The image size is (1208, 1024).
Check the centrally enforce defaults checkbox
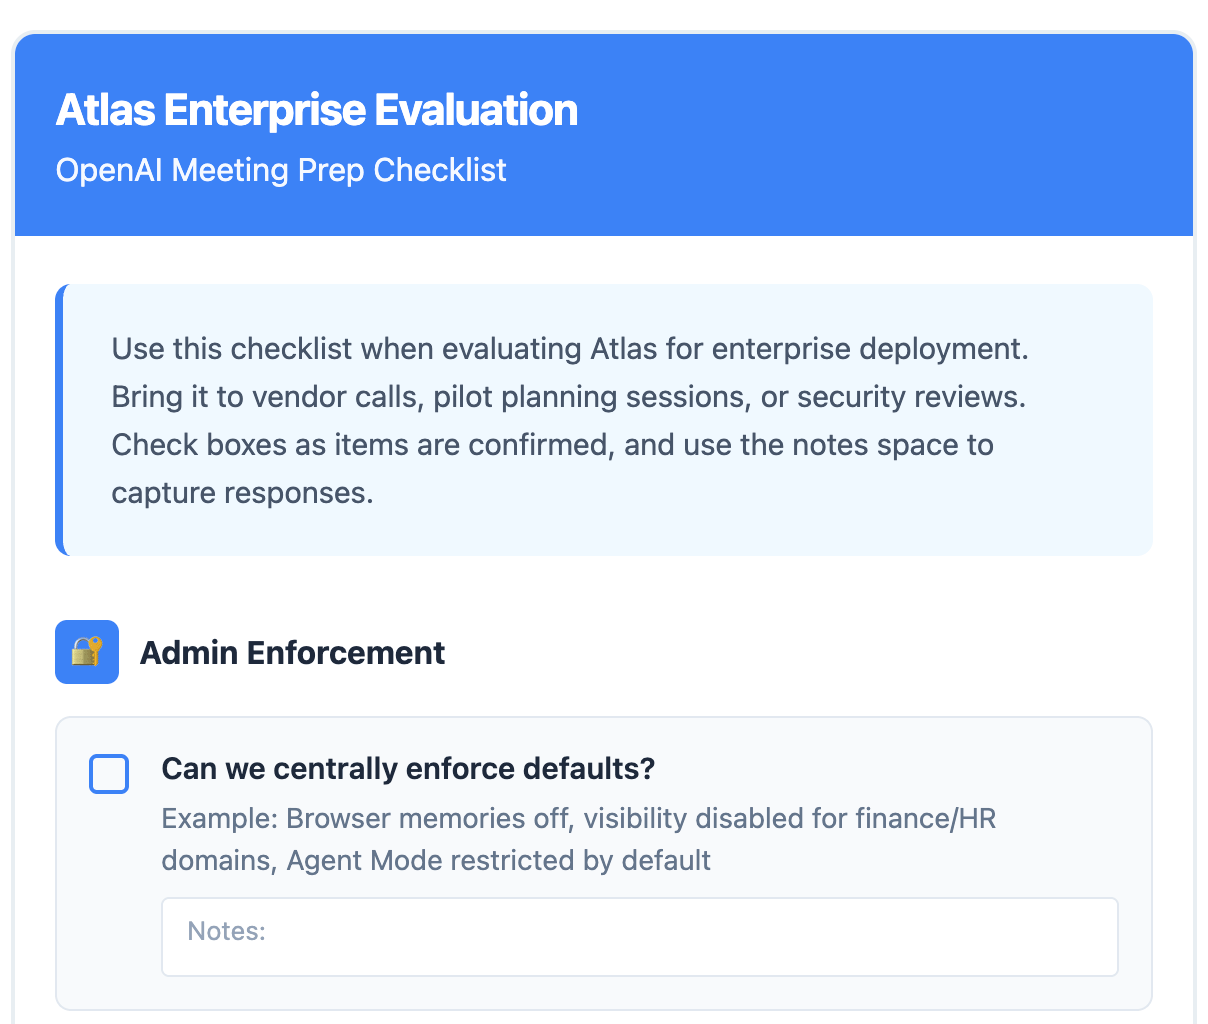tap(109, 774)
